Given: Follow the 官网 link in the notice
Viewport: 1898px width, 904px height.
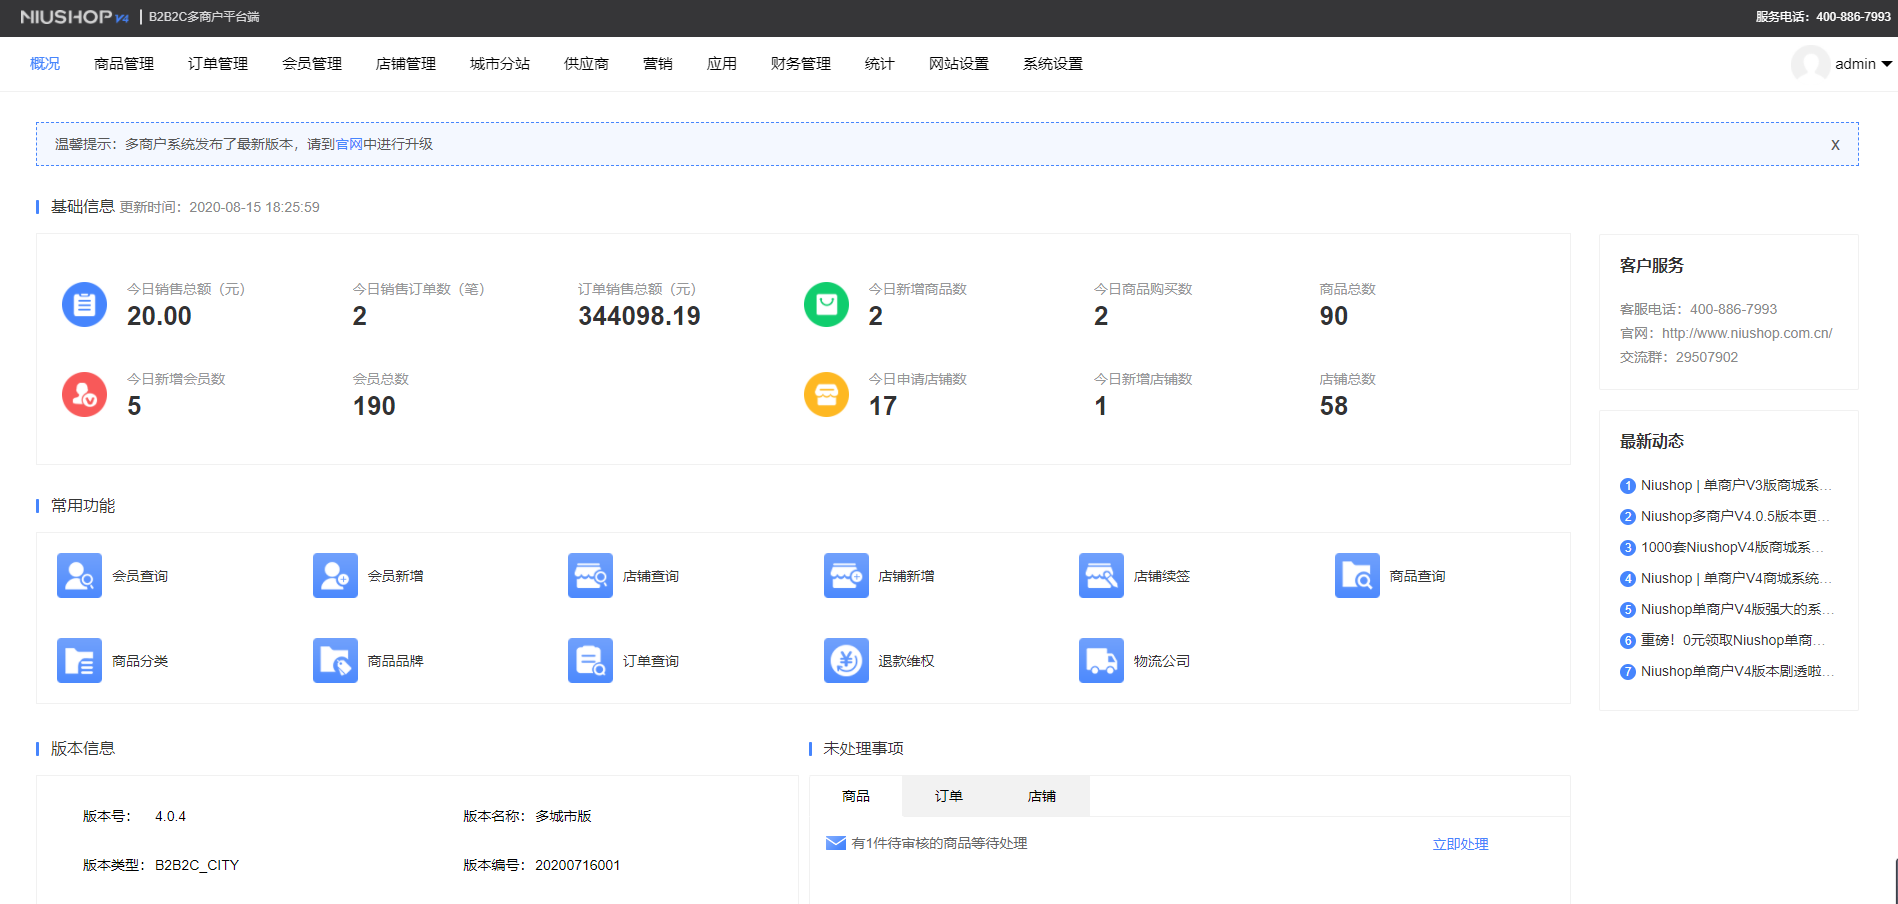Looking at the screenshot, I should tap(349, 144).
